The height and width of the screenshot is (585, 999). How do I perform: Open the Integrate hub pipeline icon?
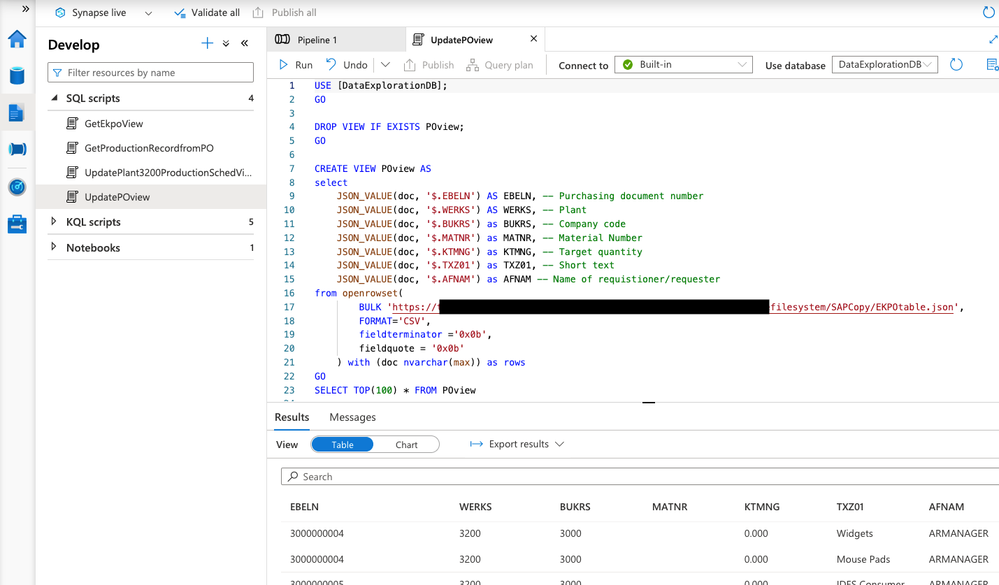[17, 150]
